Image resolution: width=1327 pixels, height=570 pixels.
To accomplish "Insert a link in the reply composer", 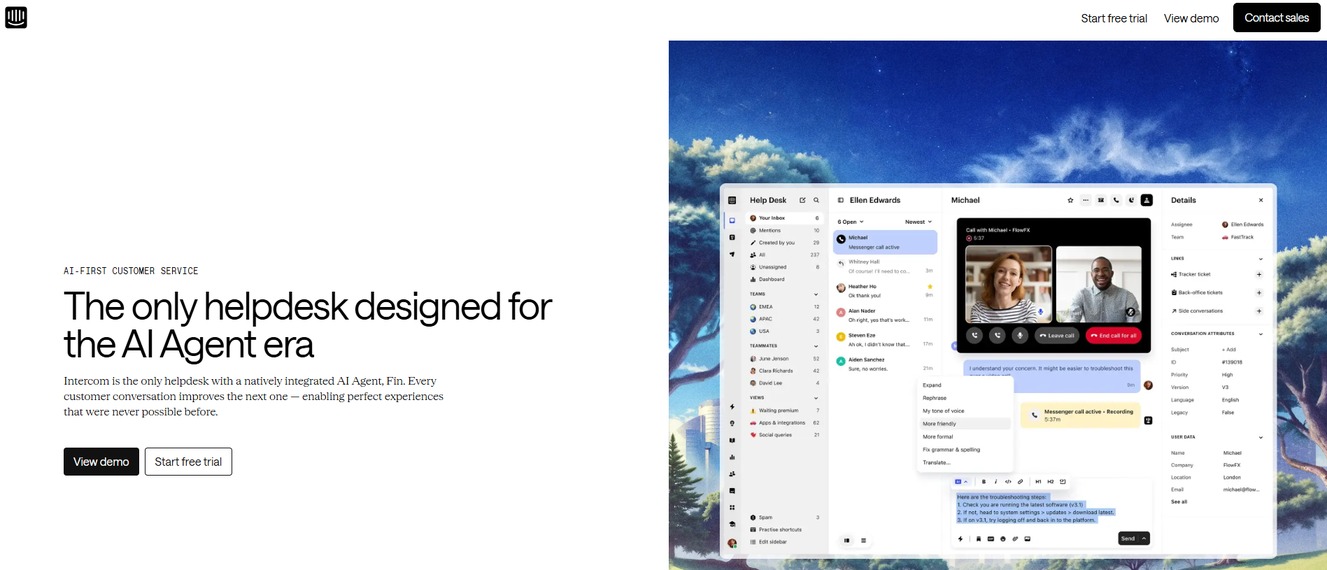I will 1020,481.
